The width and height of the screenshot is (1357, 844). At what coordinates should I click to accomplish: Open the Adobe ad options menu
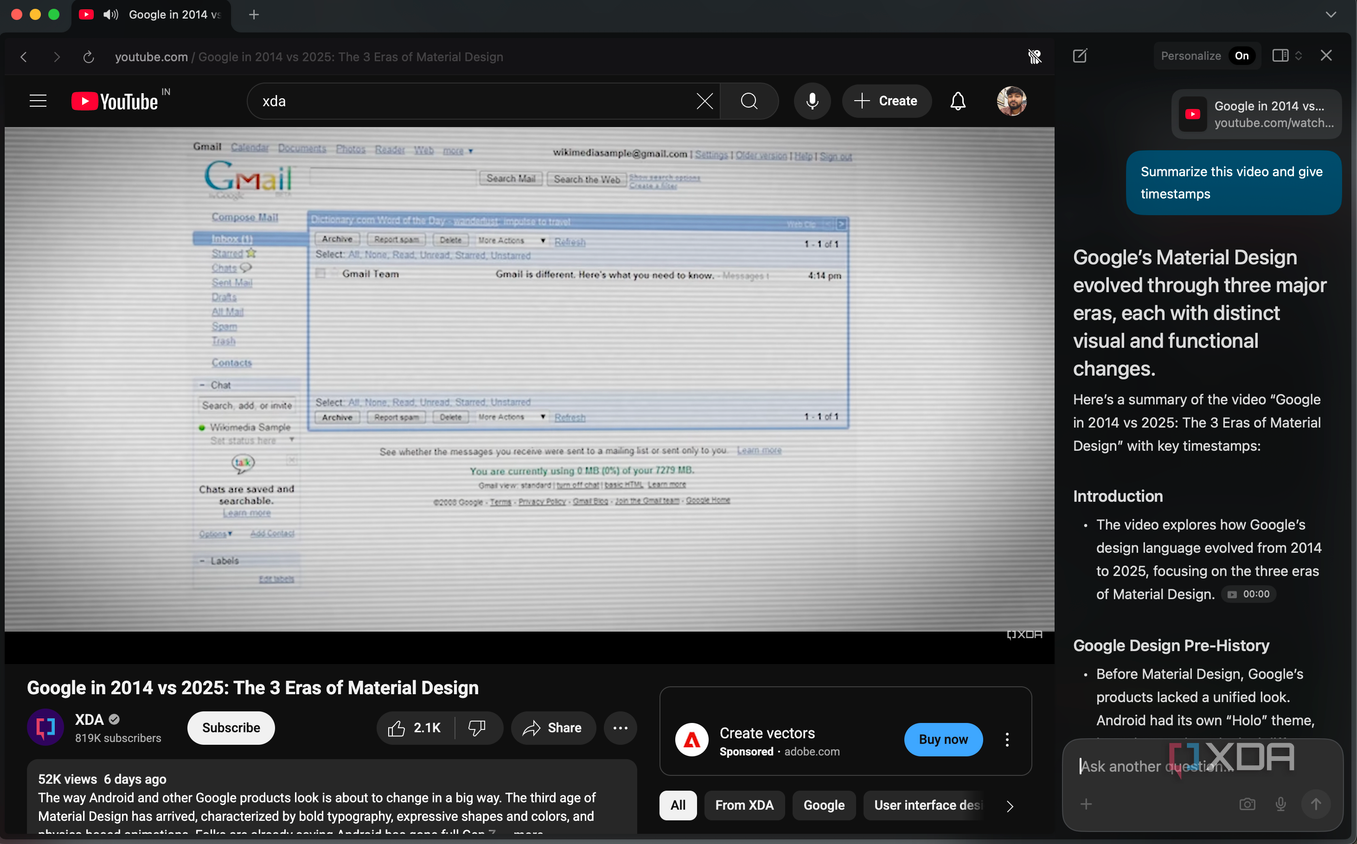pos(1007,740)
